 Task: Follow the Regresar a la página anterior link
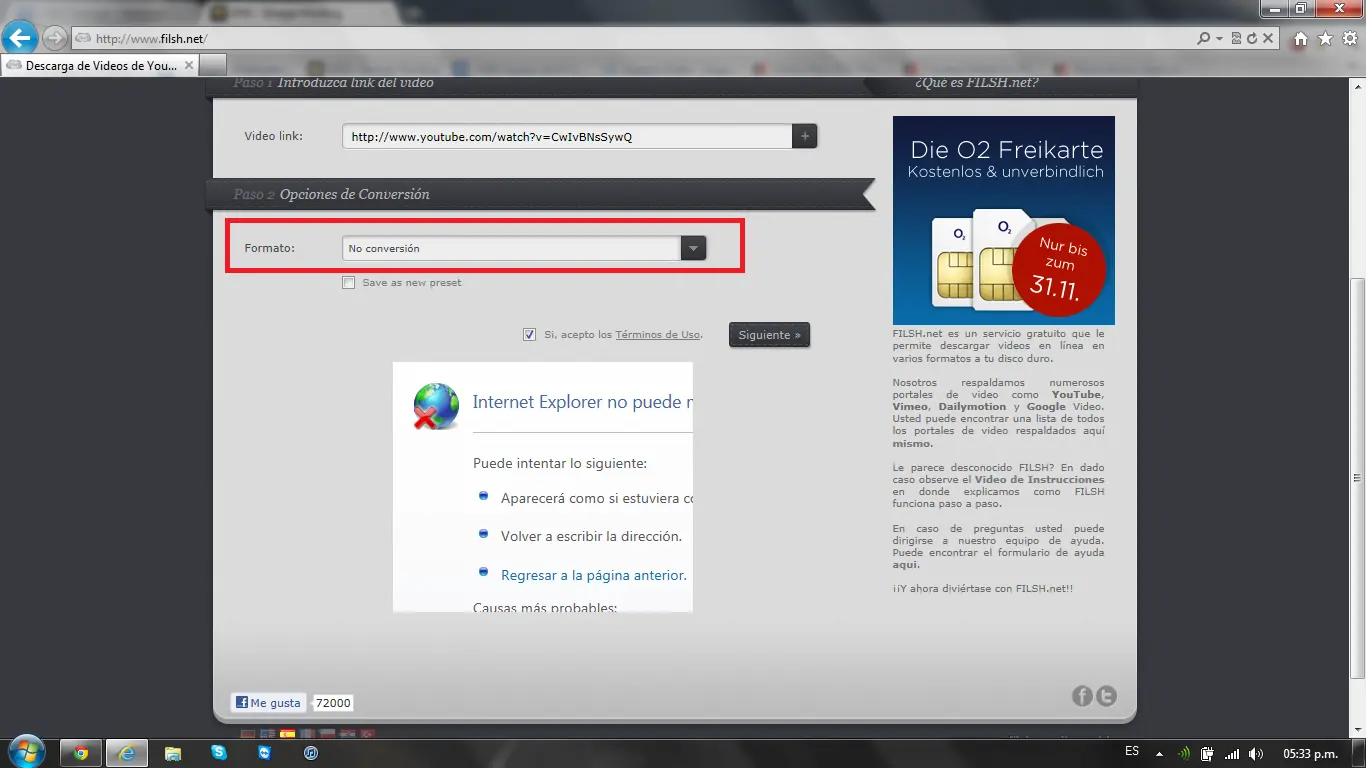594,575
